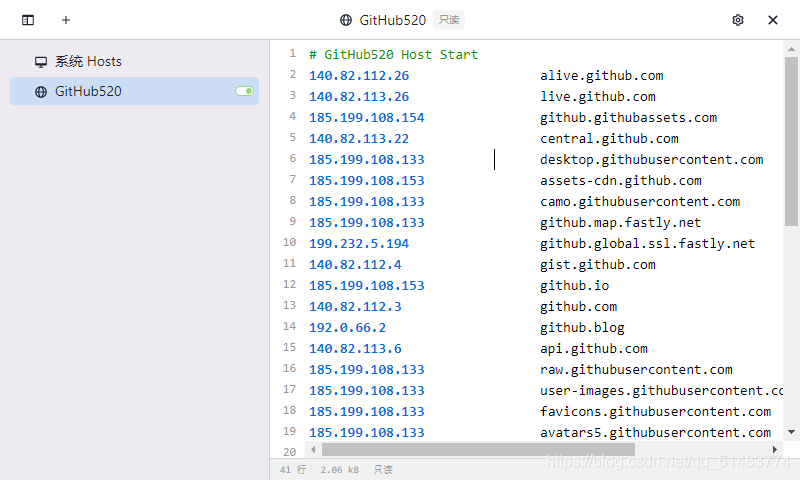The height and width of the screenshot is (480, 800).
Task: Click IP 140.82.112.3 on line 13
Action: [355, 306]
